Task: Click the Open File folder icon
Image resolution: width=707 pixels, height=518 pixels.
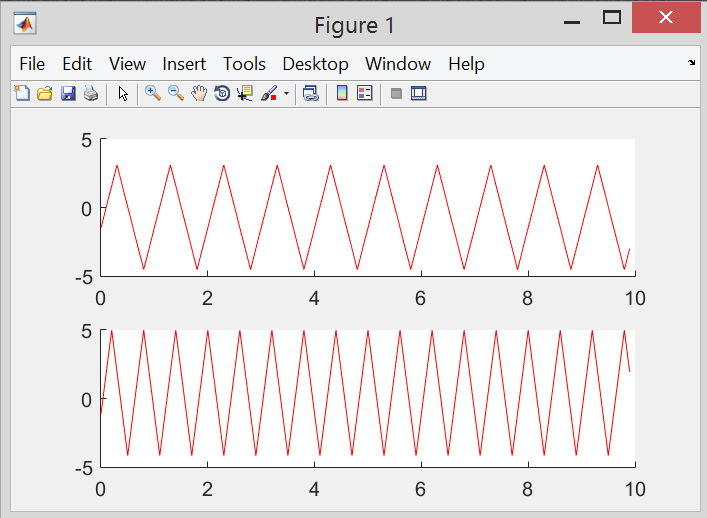Action: pyautogui.click(x=45, y=93)
